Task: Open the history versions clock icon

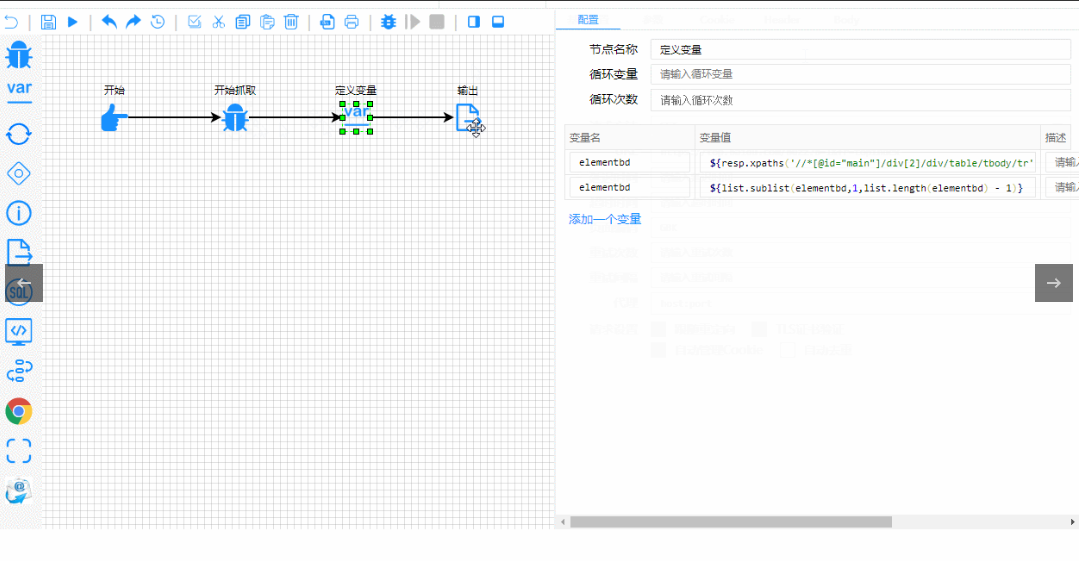Action: coord(158,22)
